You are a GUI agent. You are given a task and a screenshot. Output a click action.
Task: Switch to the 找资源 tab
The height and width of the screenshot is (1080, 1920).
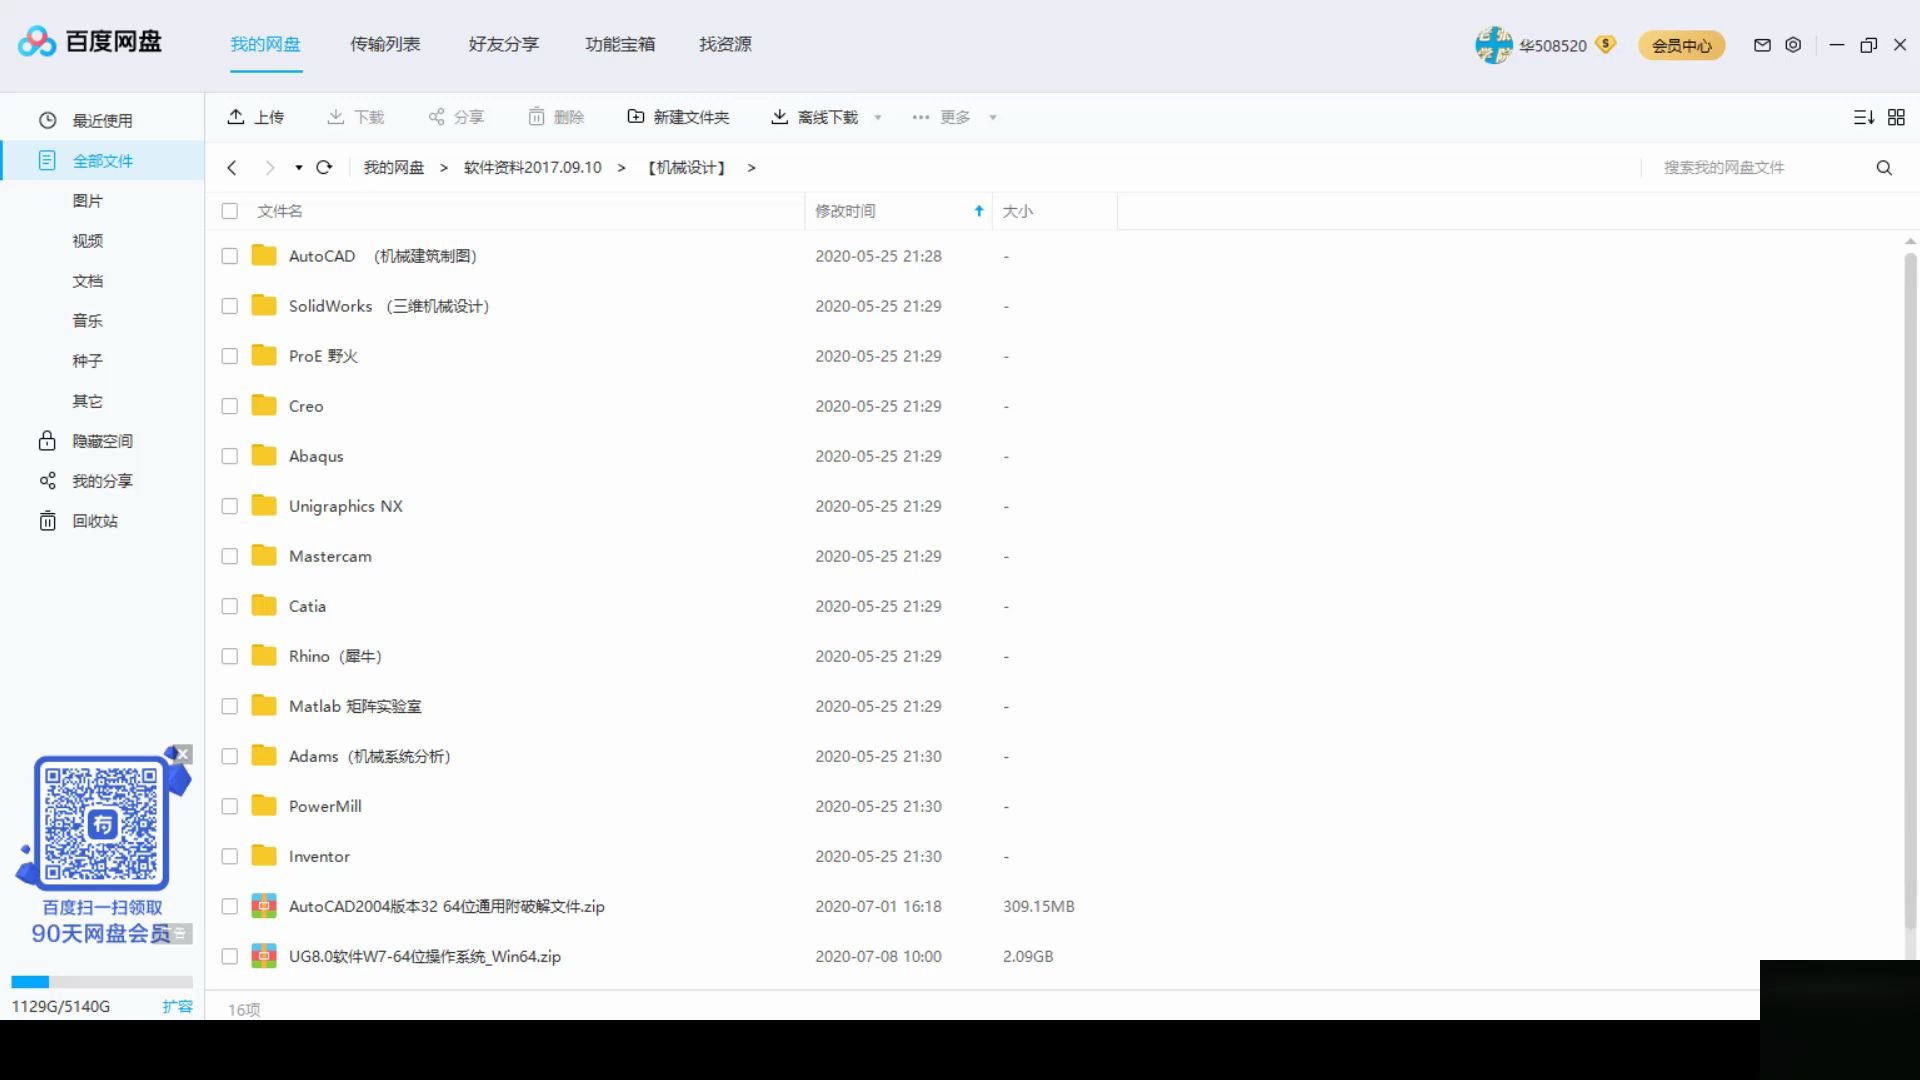pyautogui.click(x=726, y=44)
